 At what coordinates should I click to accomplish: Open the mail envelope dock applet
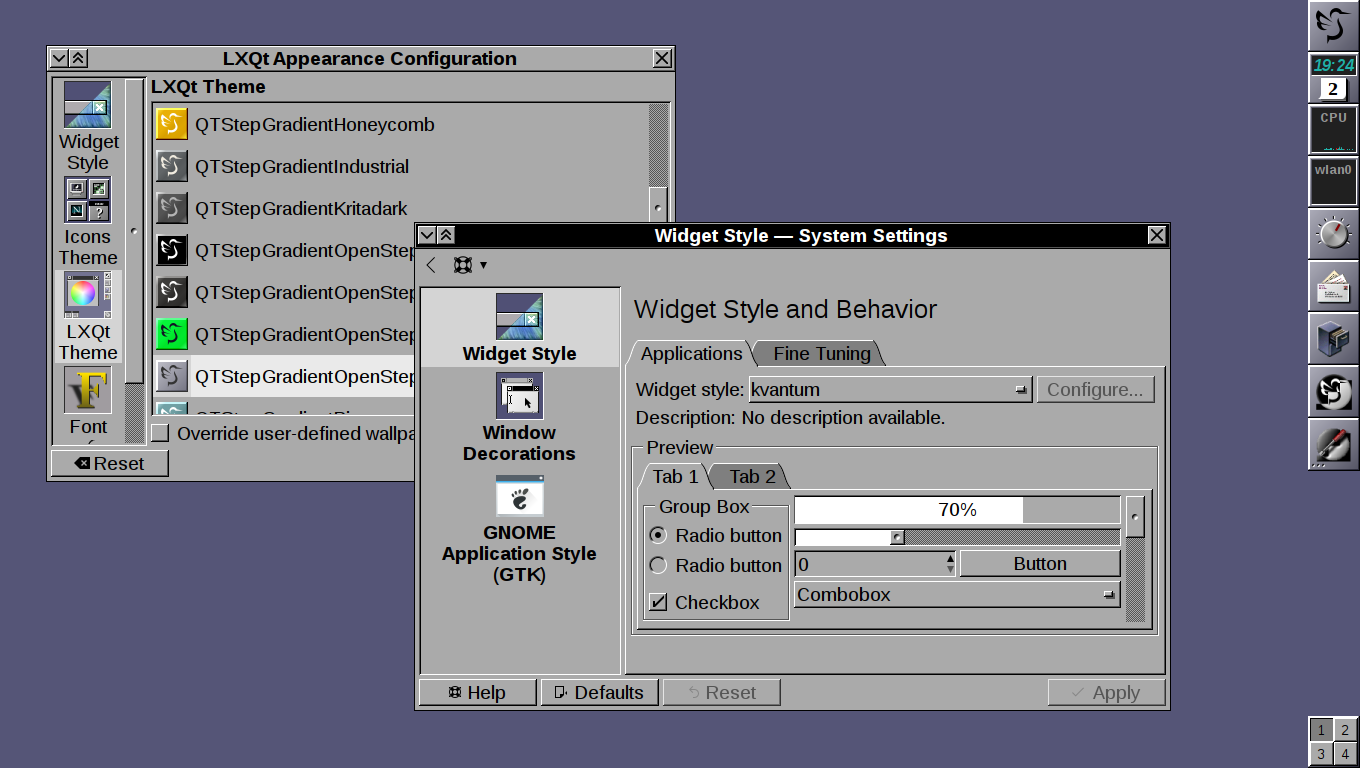[x=1333, y=286]
